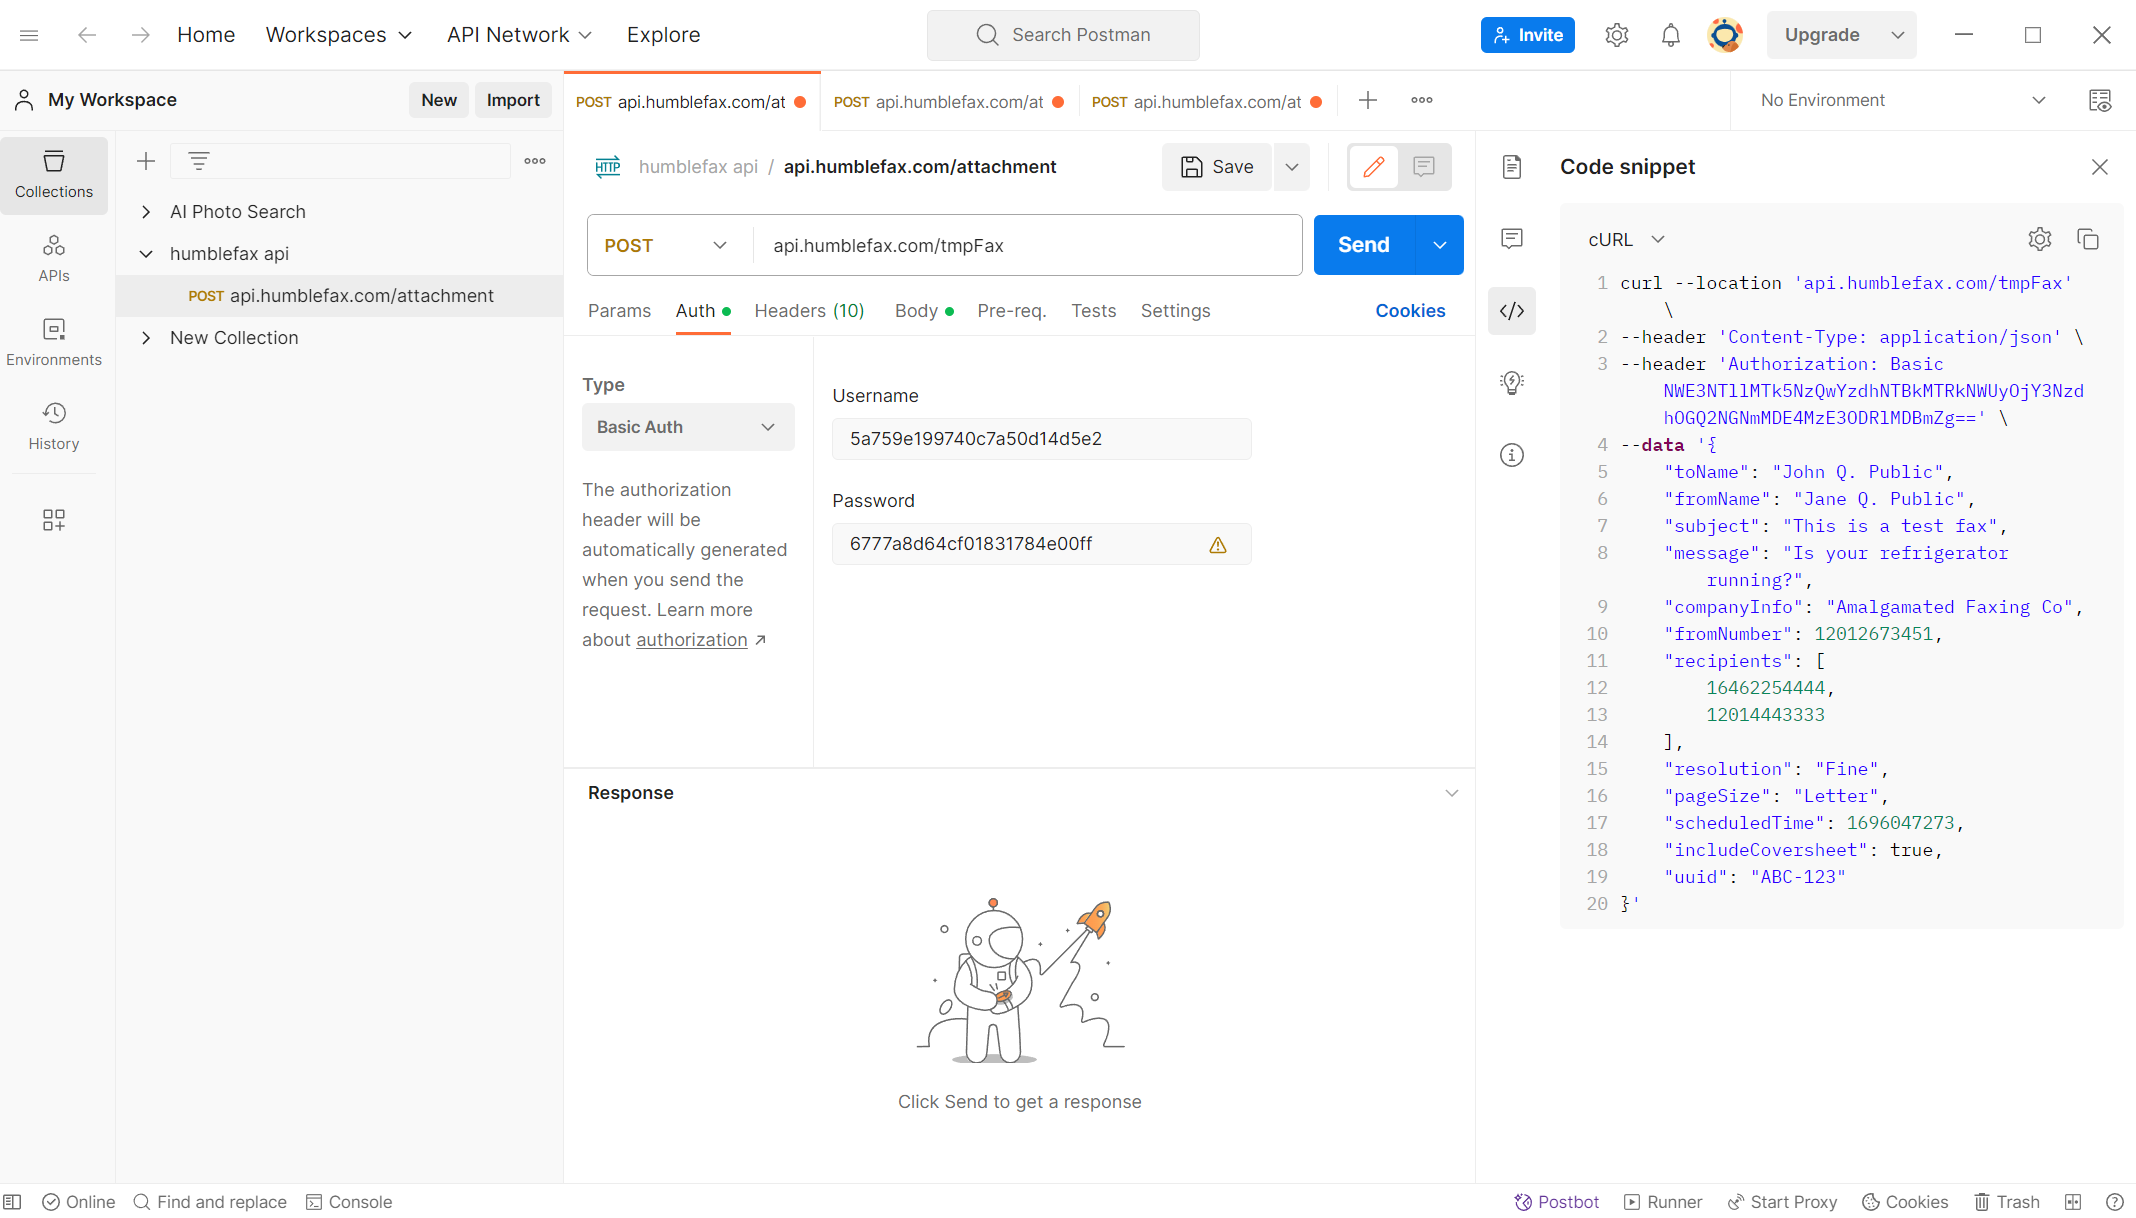
Task: Open the History sidebar panel
Action: pos(54,424)
